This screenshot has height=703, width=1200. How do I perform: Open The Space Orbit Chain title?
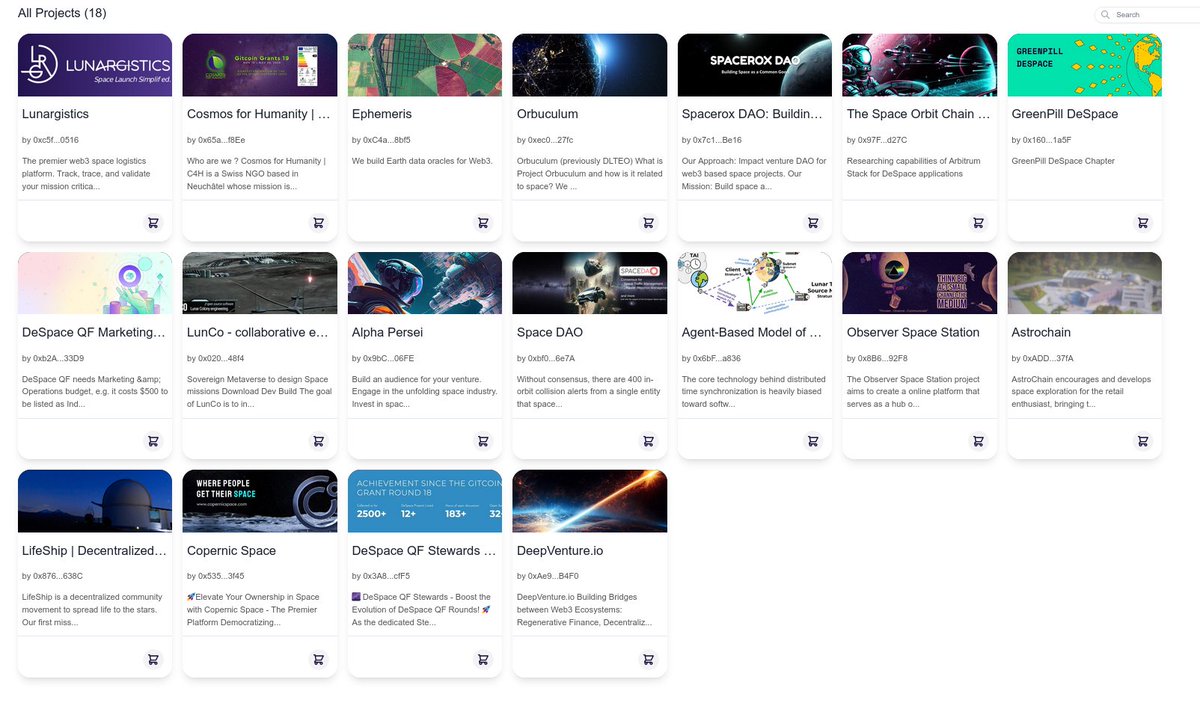pyautogui.click(x=918, y=114)
